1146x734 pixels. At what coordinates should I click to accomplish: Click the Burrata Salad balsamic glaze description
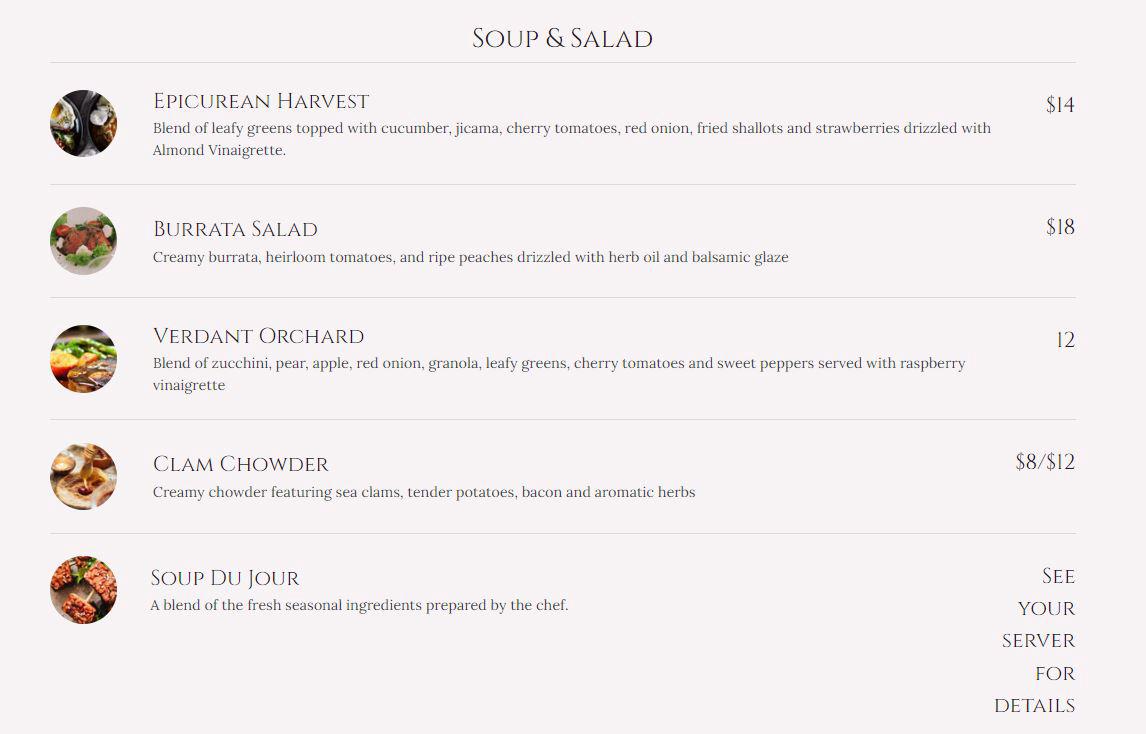(470, 257)
